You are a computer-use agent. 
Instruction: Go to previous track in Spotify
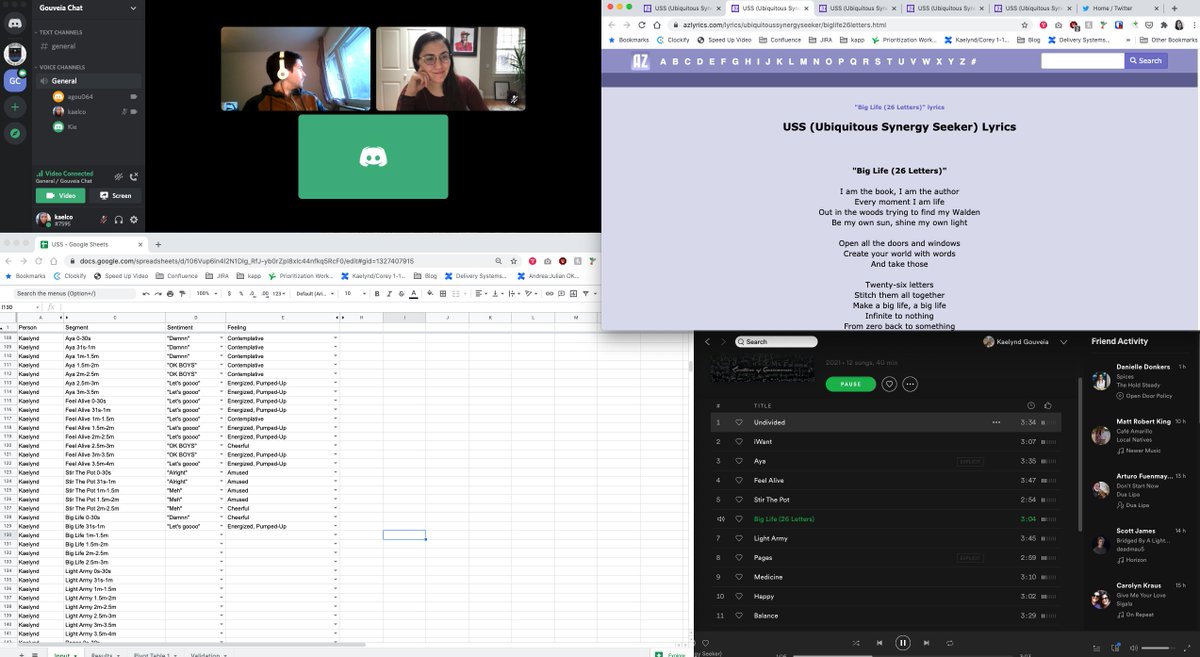(x=879, y=643)
